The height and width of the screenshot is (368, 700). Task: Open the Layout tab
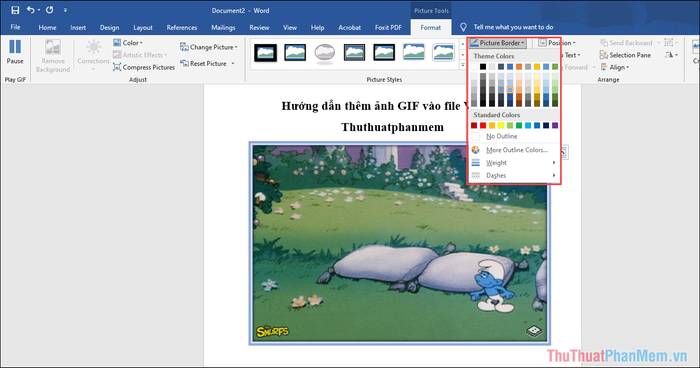(x=143, y=27)
